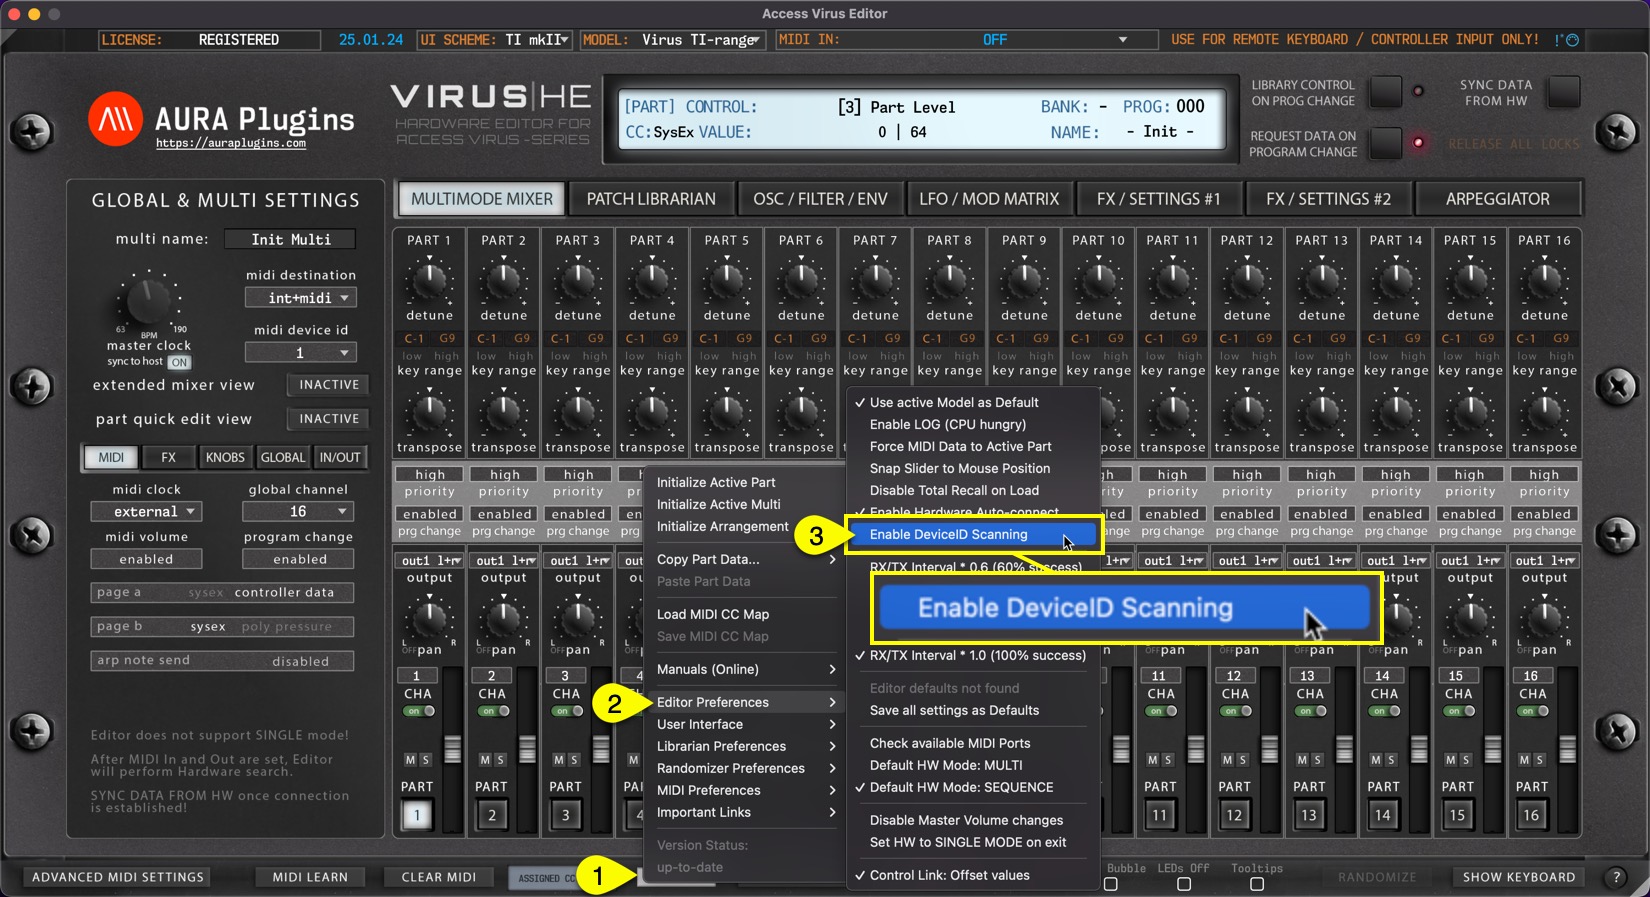Expand the MIDI IN port dropdown
Screen dimensions: 1650x897
coord(1122,40)
